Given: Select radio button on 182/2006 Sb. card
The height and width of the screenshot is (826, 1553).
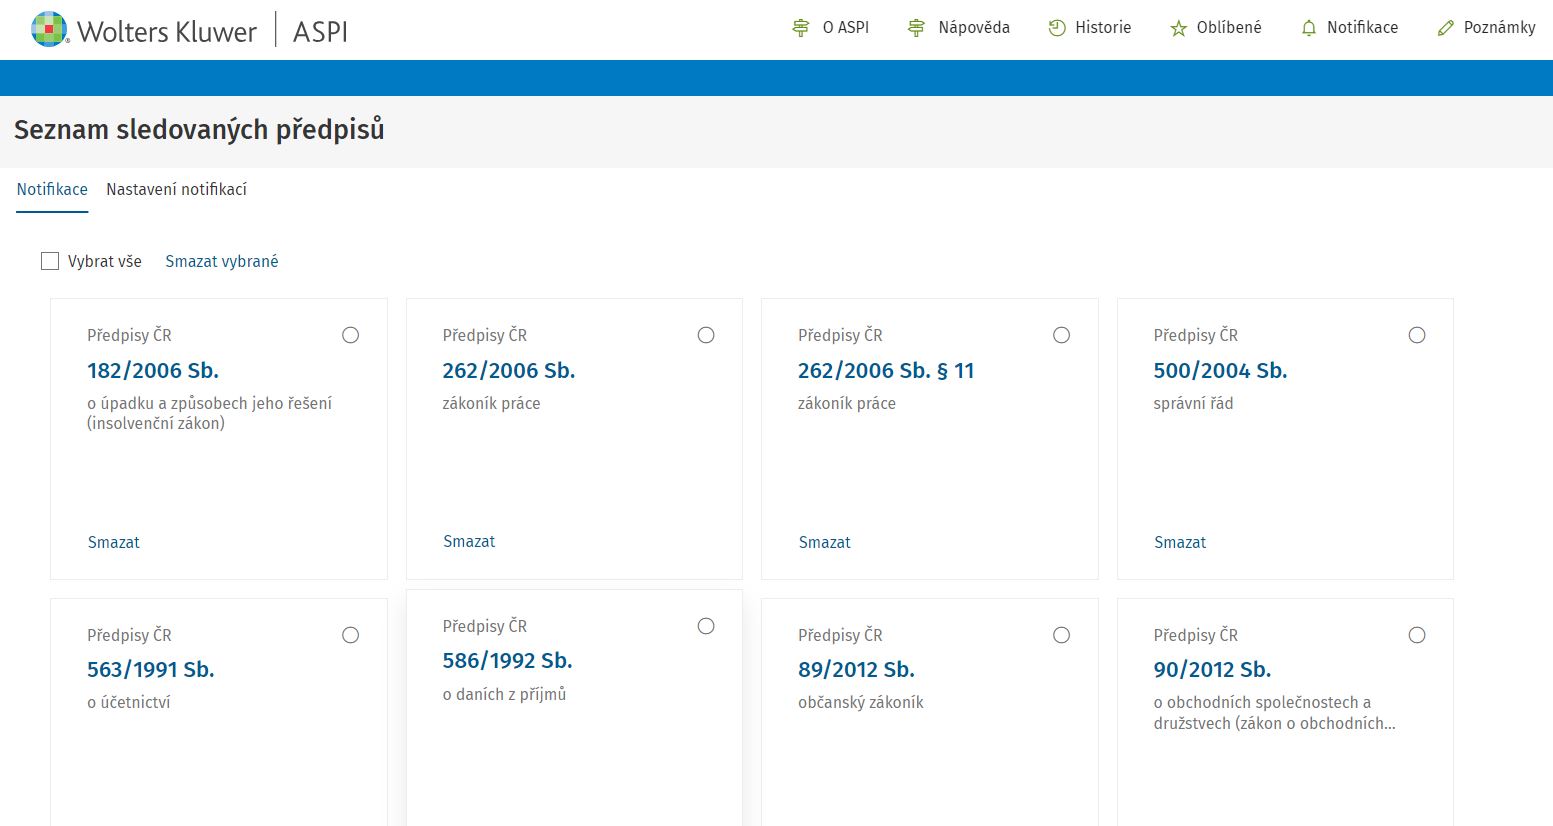Looking at the screenshot, I should (350, 335).
